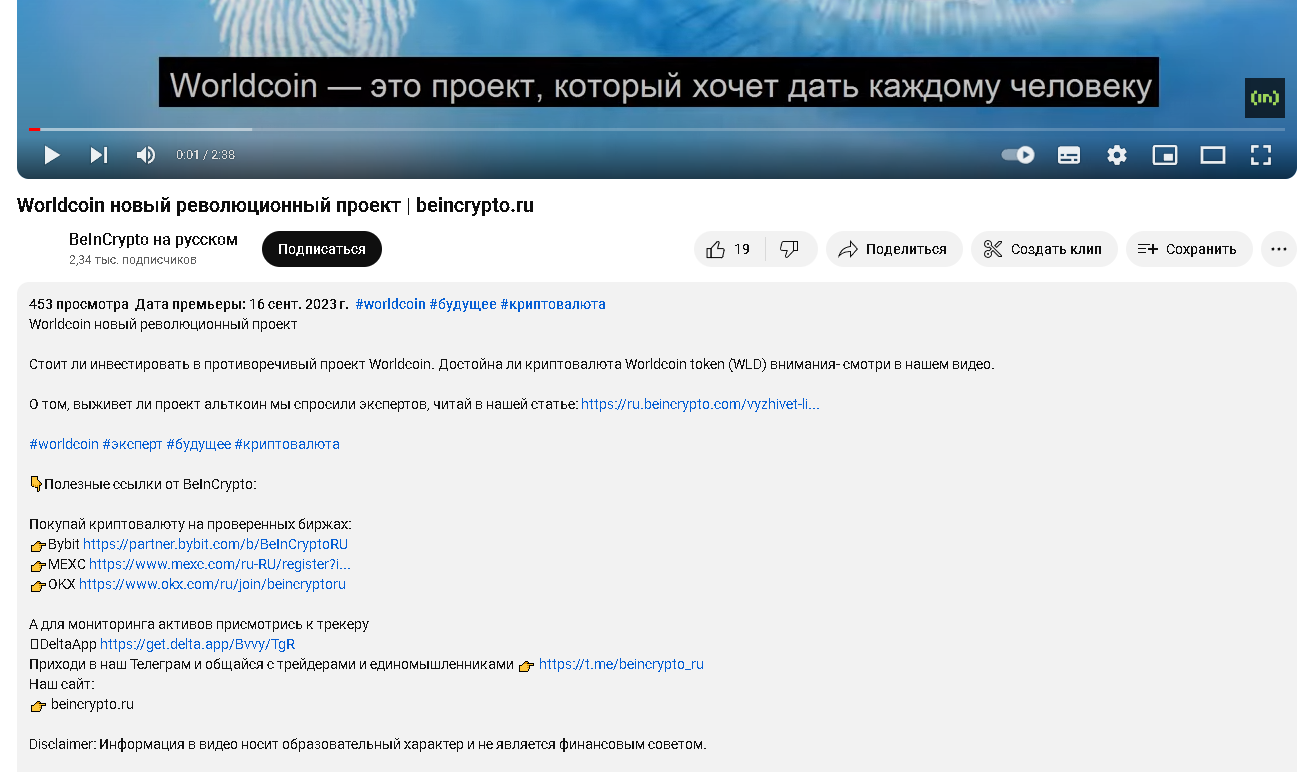The height and width of the screenshot is (772, 1302).
Task: Enter fullscreen mode
Action: coord(1261,155)
